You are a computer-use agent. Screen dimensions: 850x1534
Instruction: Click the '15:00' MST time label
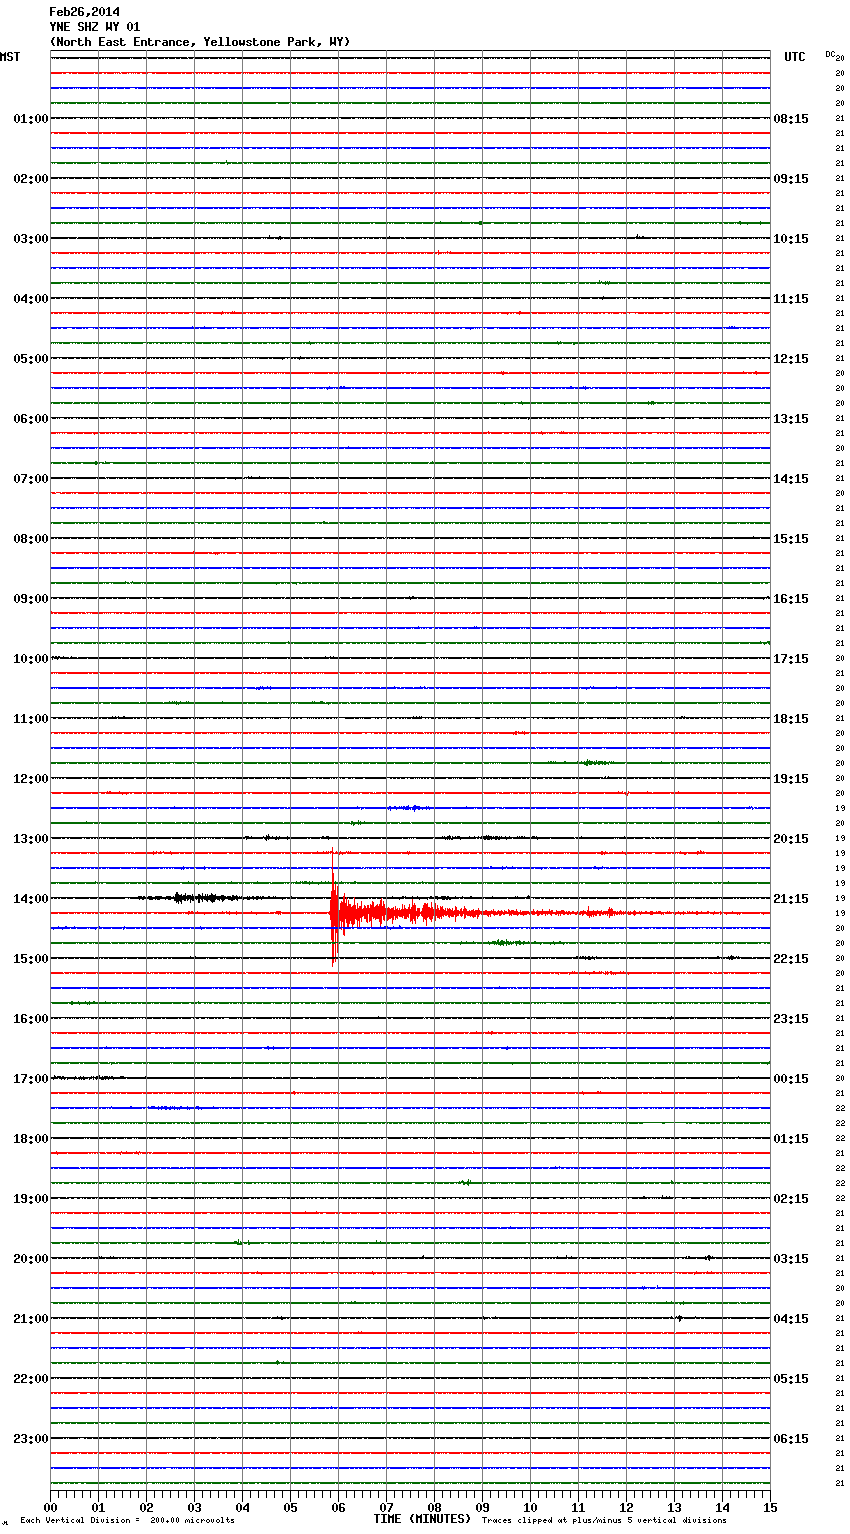pyautogui.click(x=30, y=959)
